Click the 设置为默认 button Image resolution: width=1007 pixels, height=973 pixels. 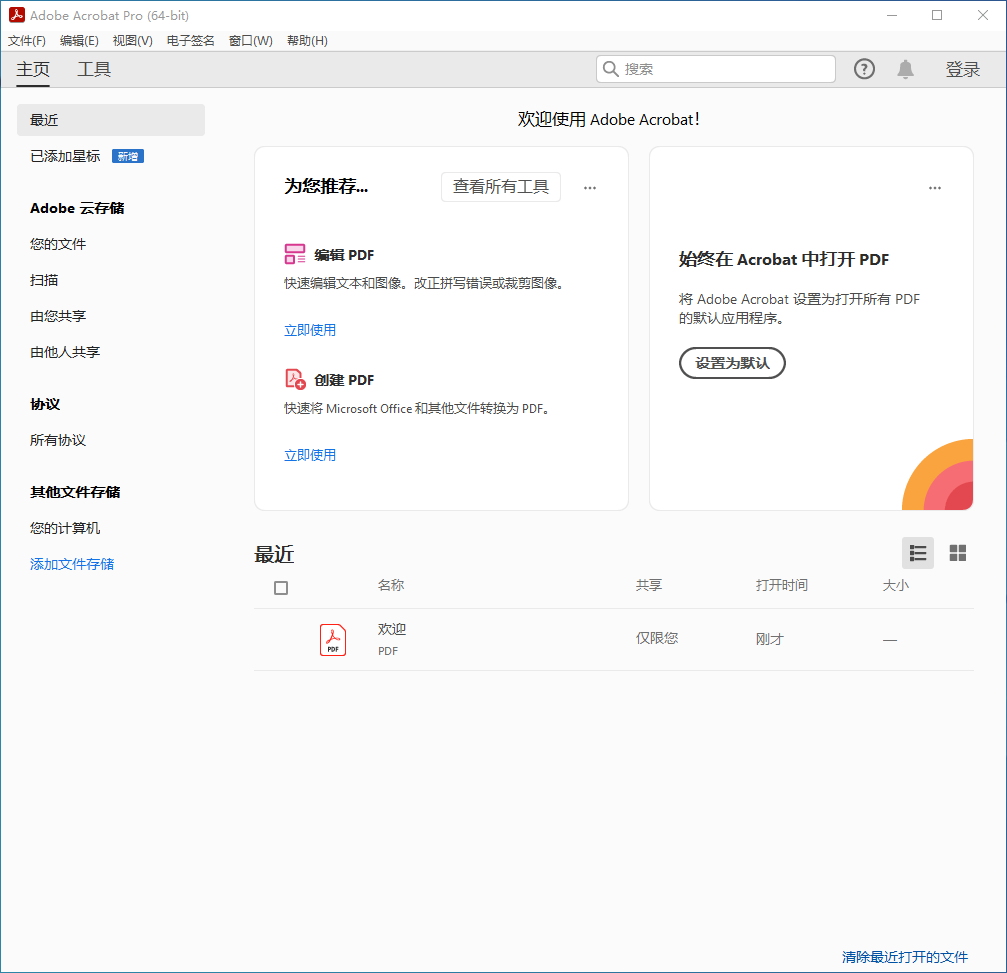tap(732, 363)
